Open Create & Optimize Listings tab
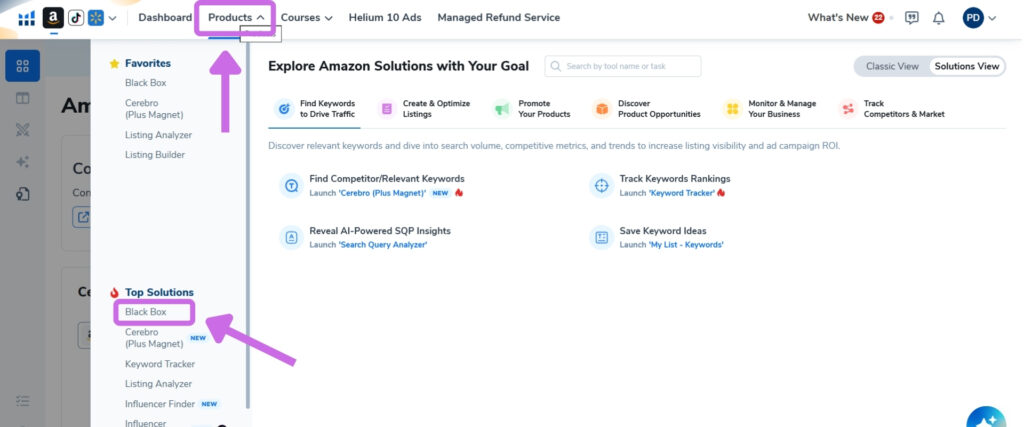 click(423, 108)
